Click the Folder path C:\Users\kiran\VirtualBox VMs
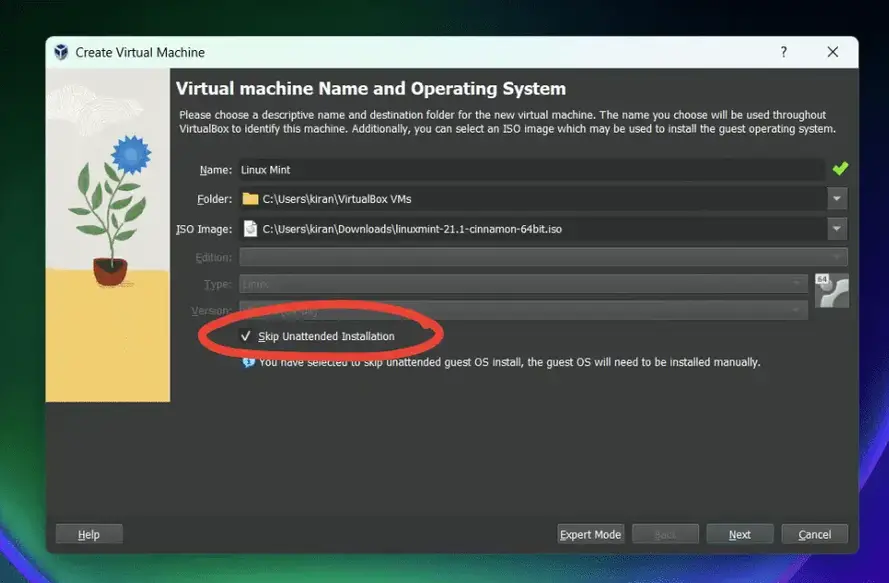This screenshot has width=889, height=583. (337, 199)
